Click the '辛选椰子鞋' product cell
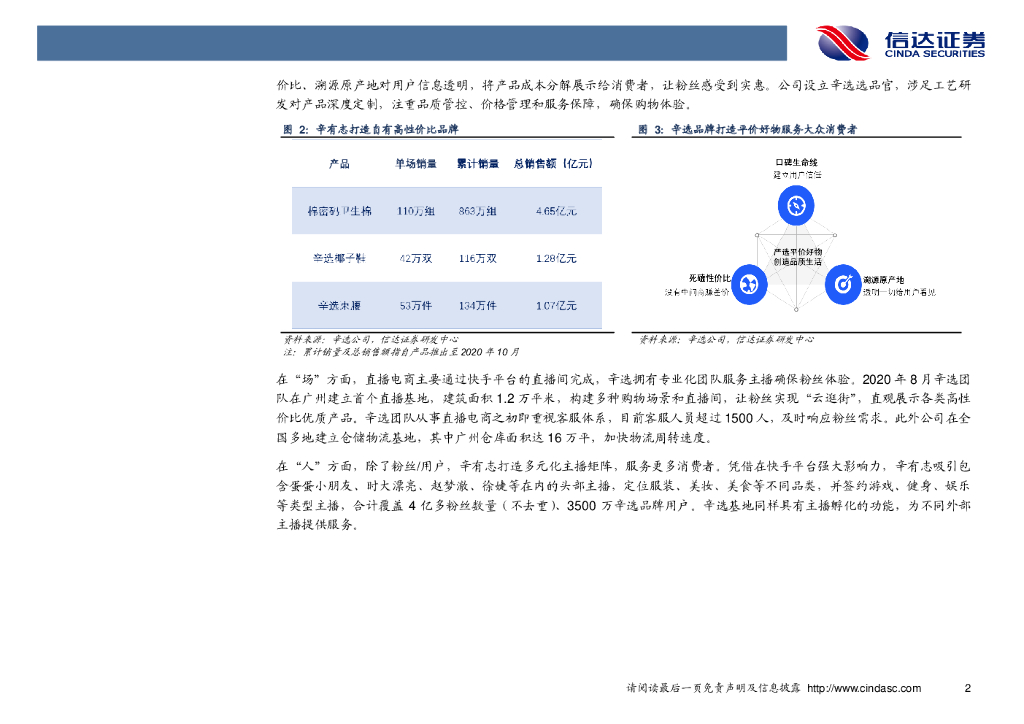This screenshot has width=1024, height=724. (x=340, y=259)
